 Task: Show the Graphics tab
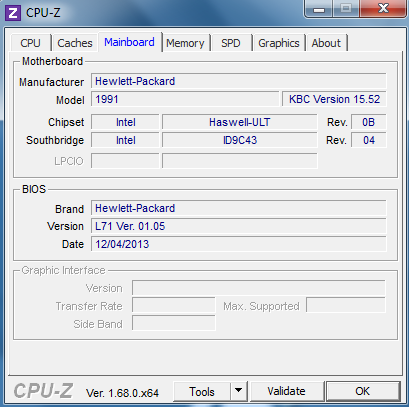pos(279,43)
